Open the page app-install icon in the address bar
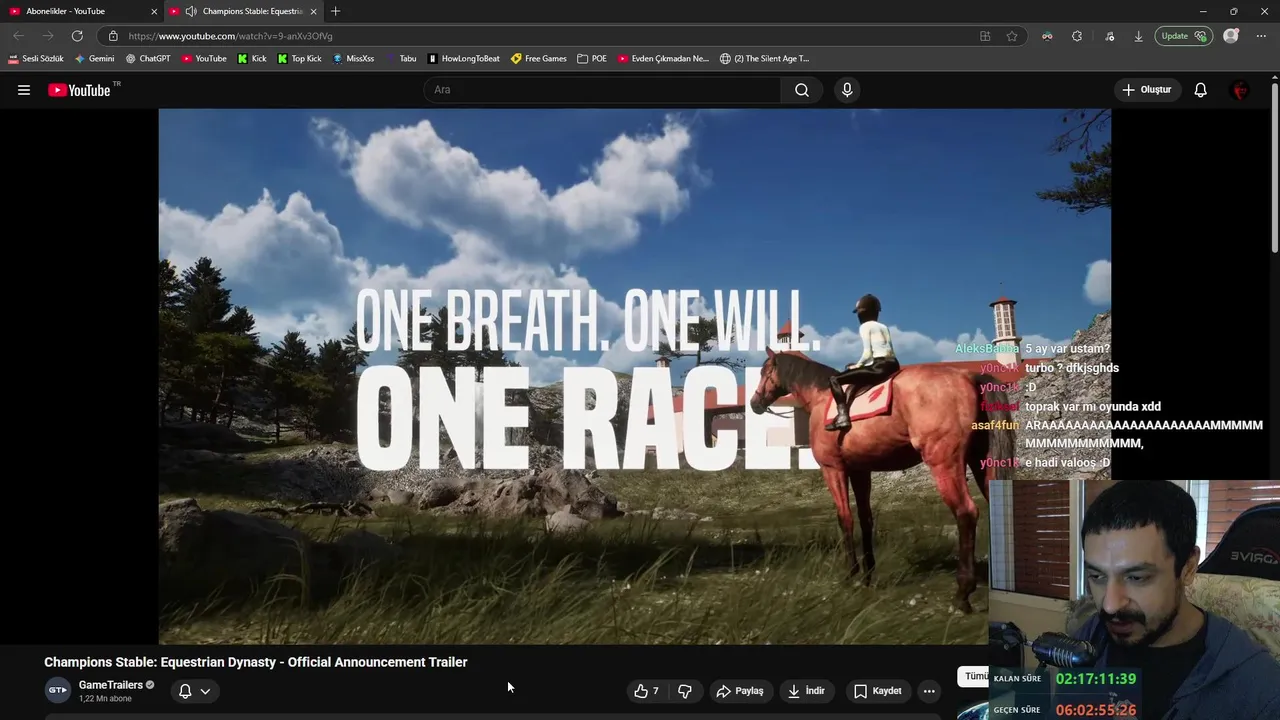The width and height of the screenshot is (1280, 720). [985, 36]
